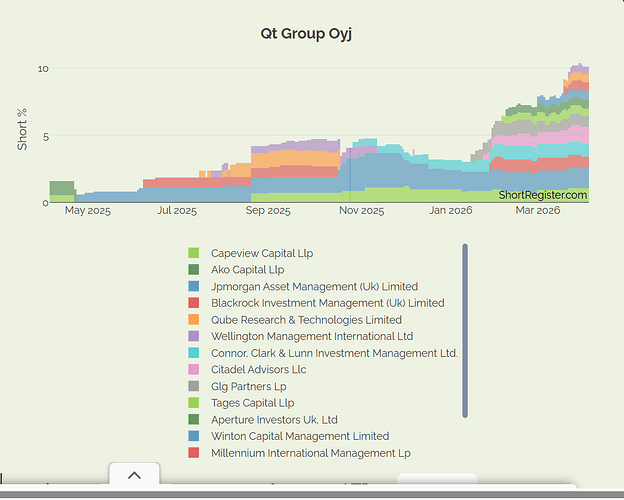Select 'Aperture Investors Uk, Ltd' legend label

coord(274,420)
